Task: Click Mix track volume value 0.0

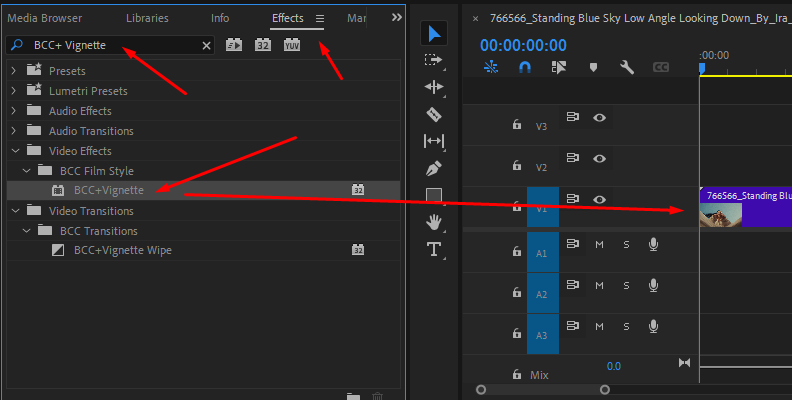Action: [613, 366]
